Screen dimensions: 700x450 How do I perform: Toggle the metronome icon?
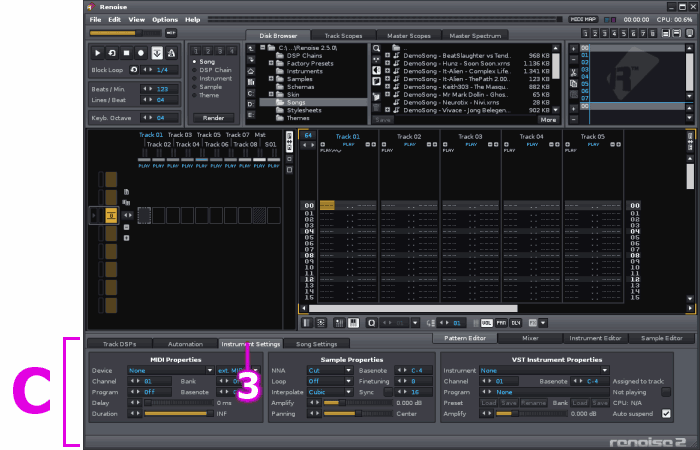pos(171,53)
